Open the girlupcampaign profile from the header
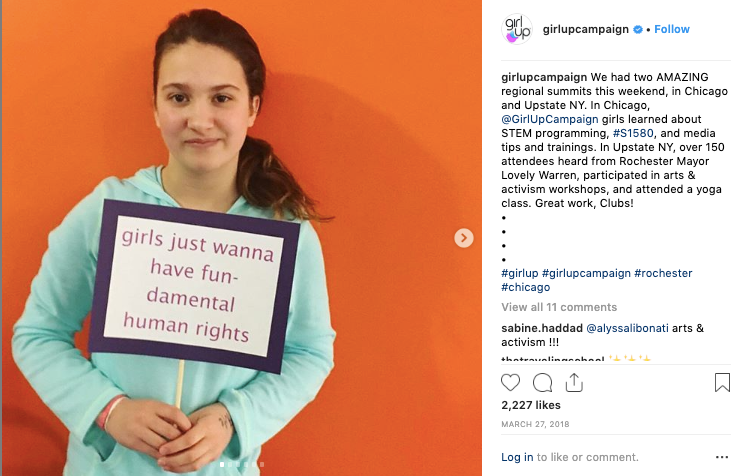748x476 pixels. tap(585, 29)
